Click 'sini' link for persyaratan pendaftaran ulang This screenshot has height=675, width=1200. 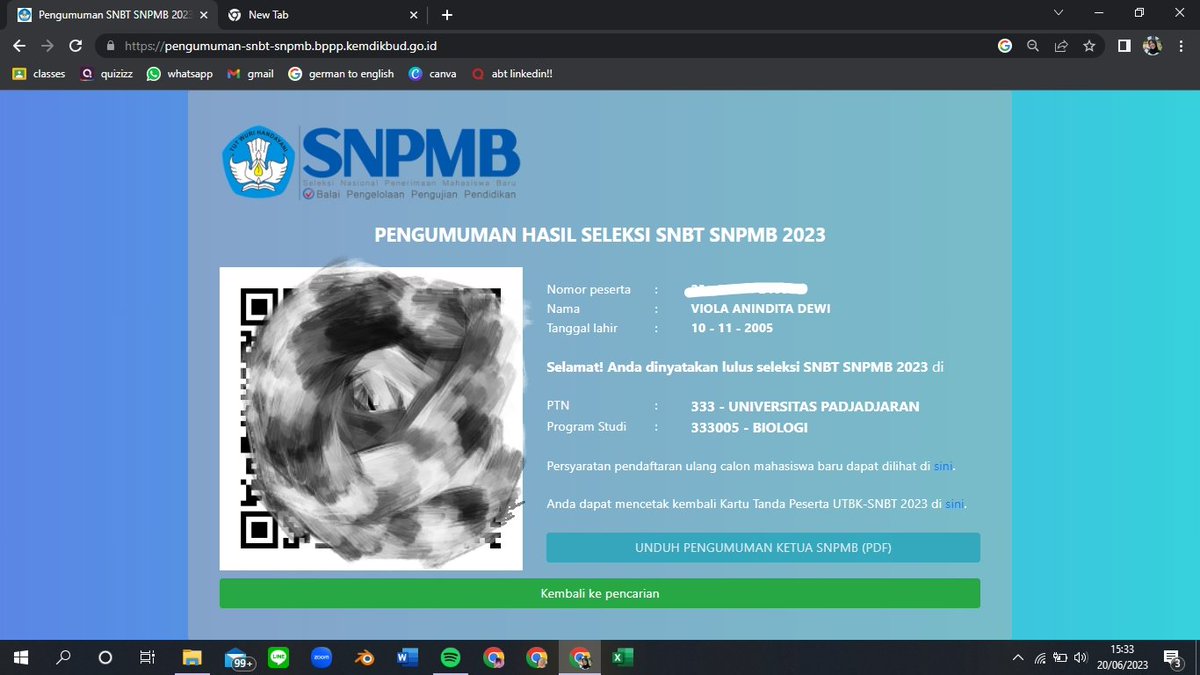943,466
